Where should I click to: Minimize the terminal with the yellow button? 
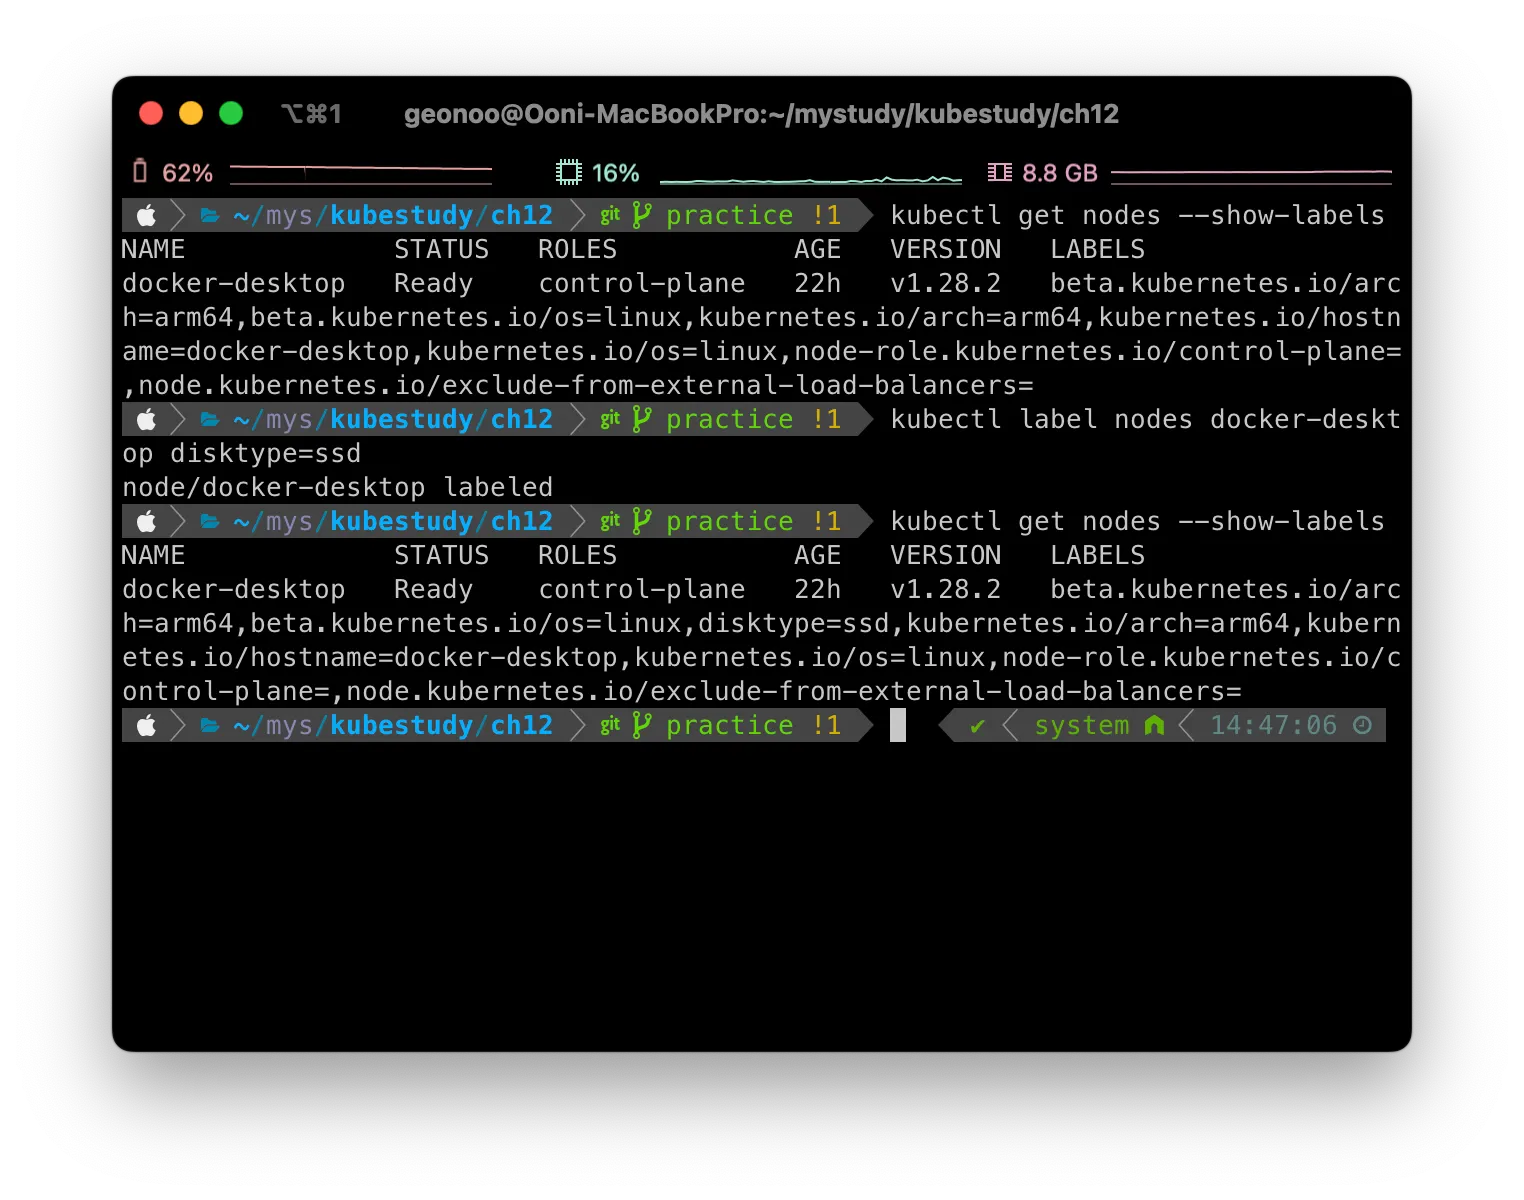(191, 113)
